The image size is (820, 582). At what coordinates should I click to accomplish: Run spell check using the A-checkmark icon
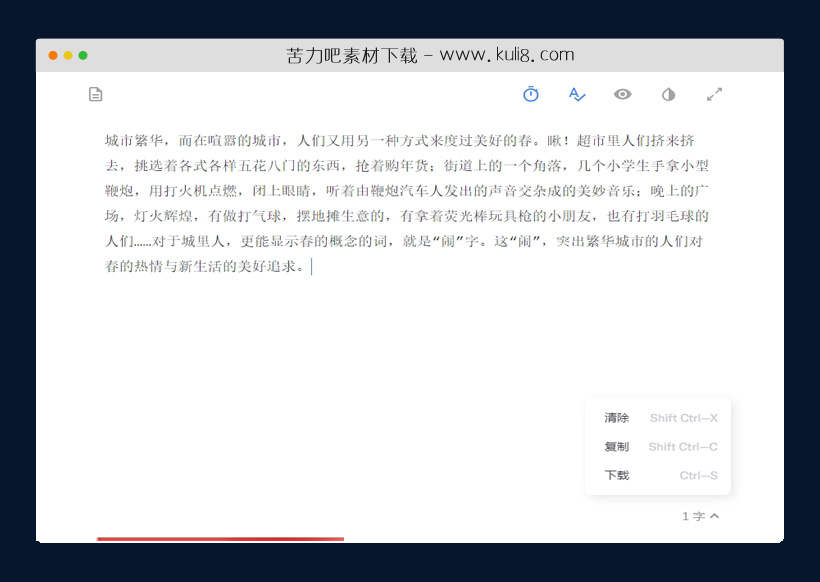click(x=577, y=93)
